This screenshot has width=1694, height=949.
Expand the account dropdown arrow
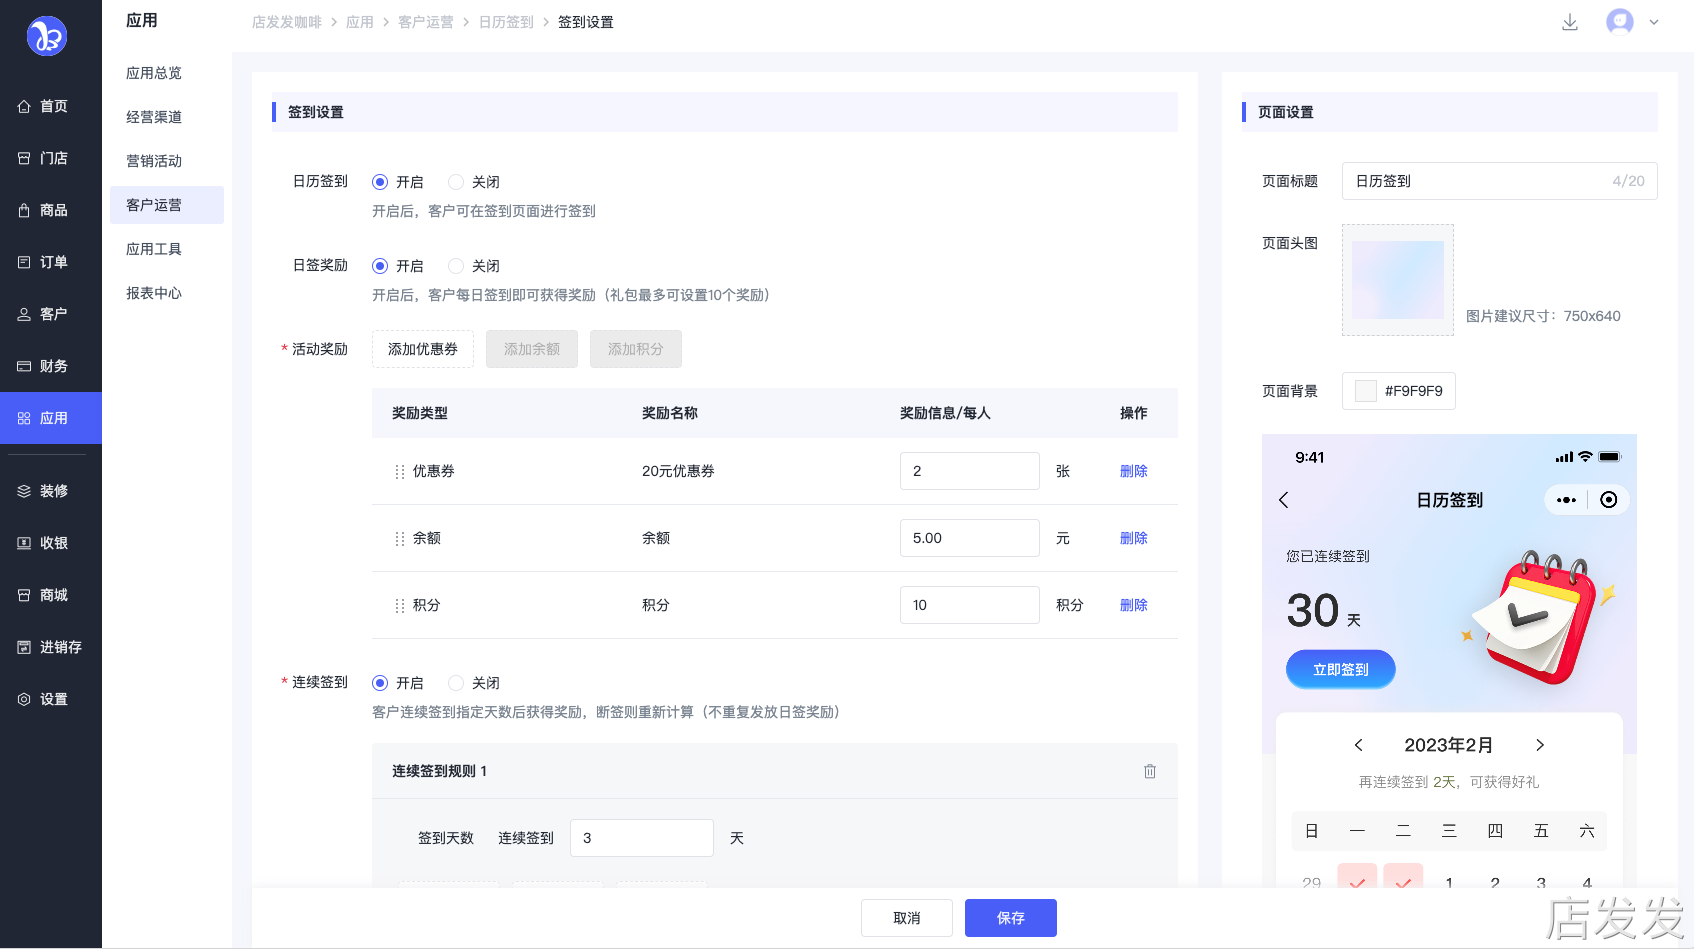[x=1654, y=22]
